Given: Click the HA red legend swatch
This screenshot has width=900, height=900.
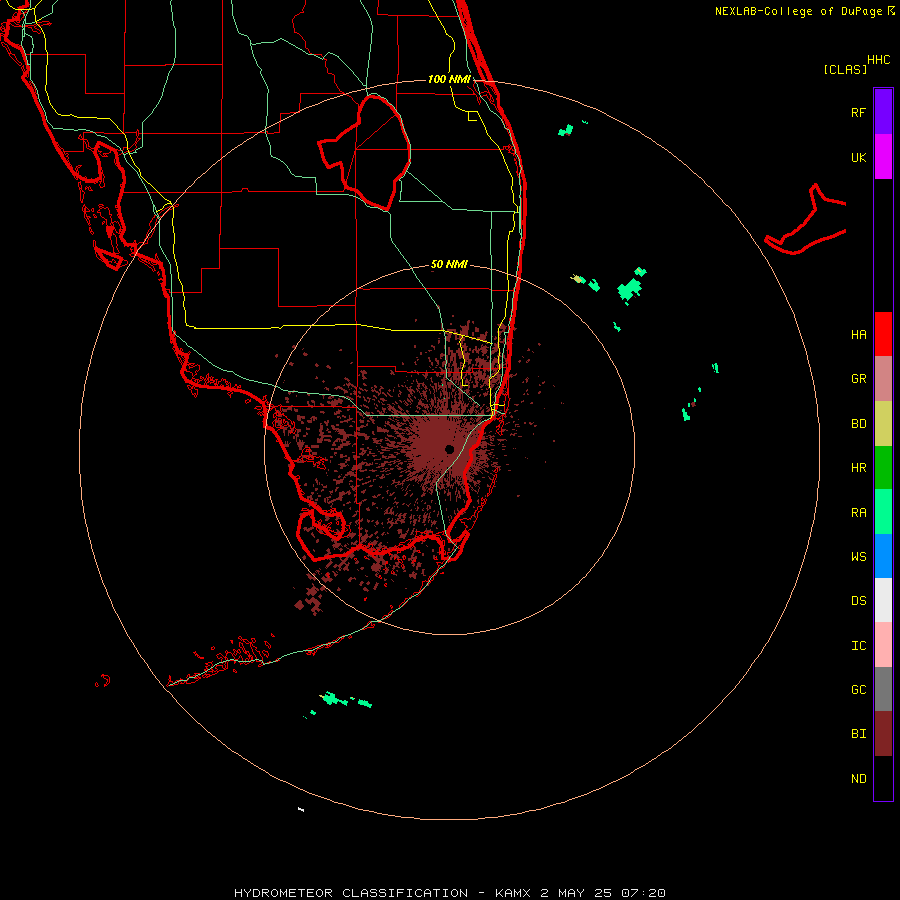Looking at the screenshot, I should (x=883, y=334).
